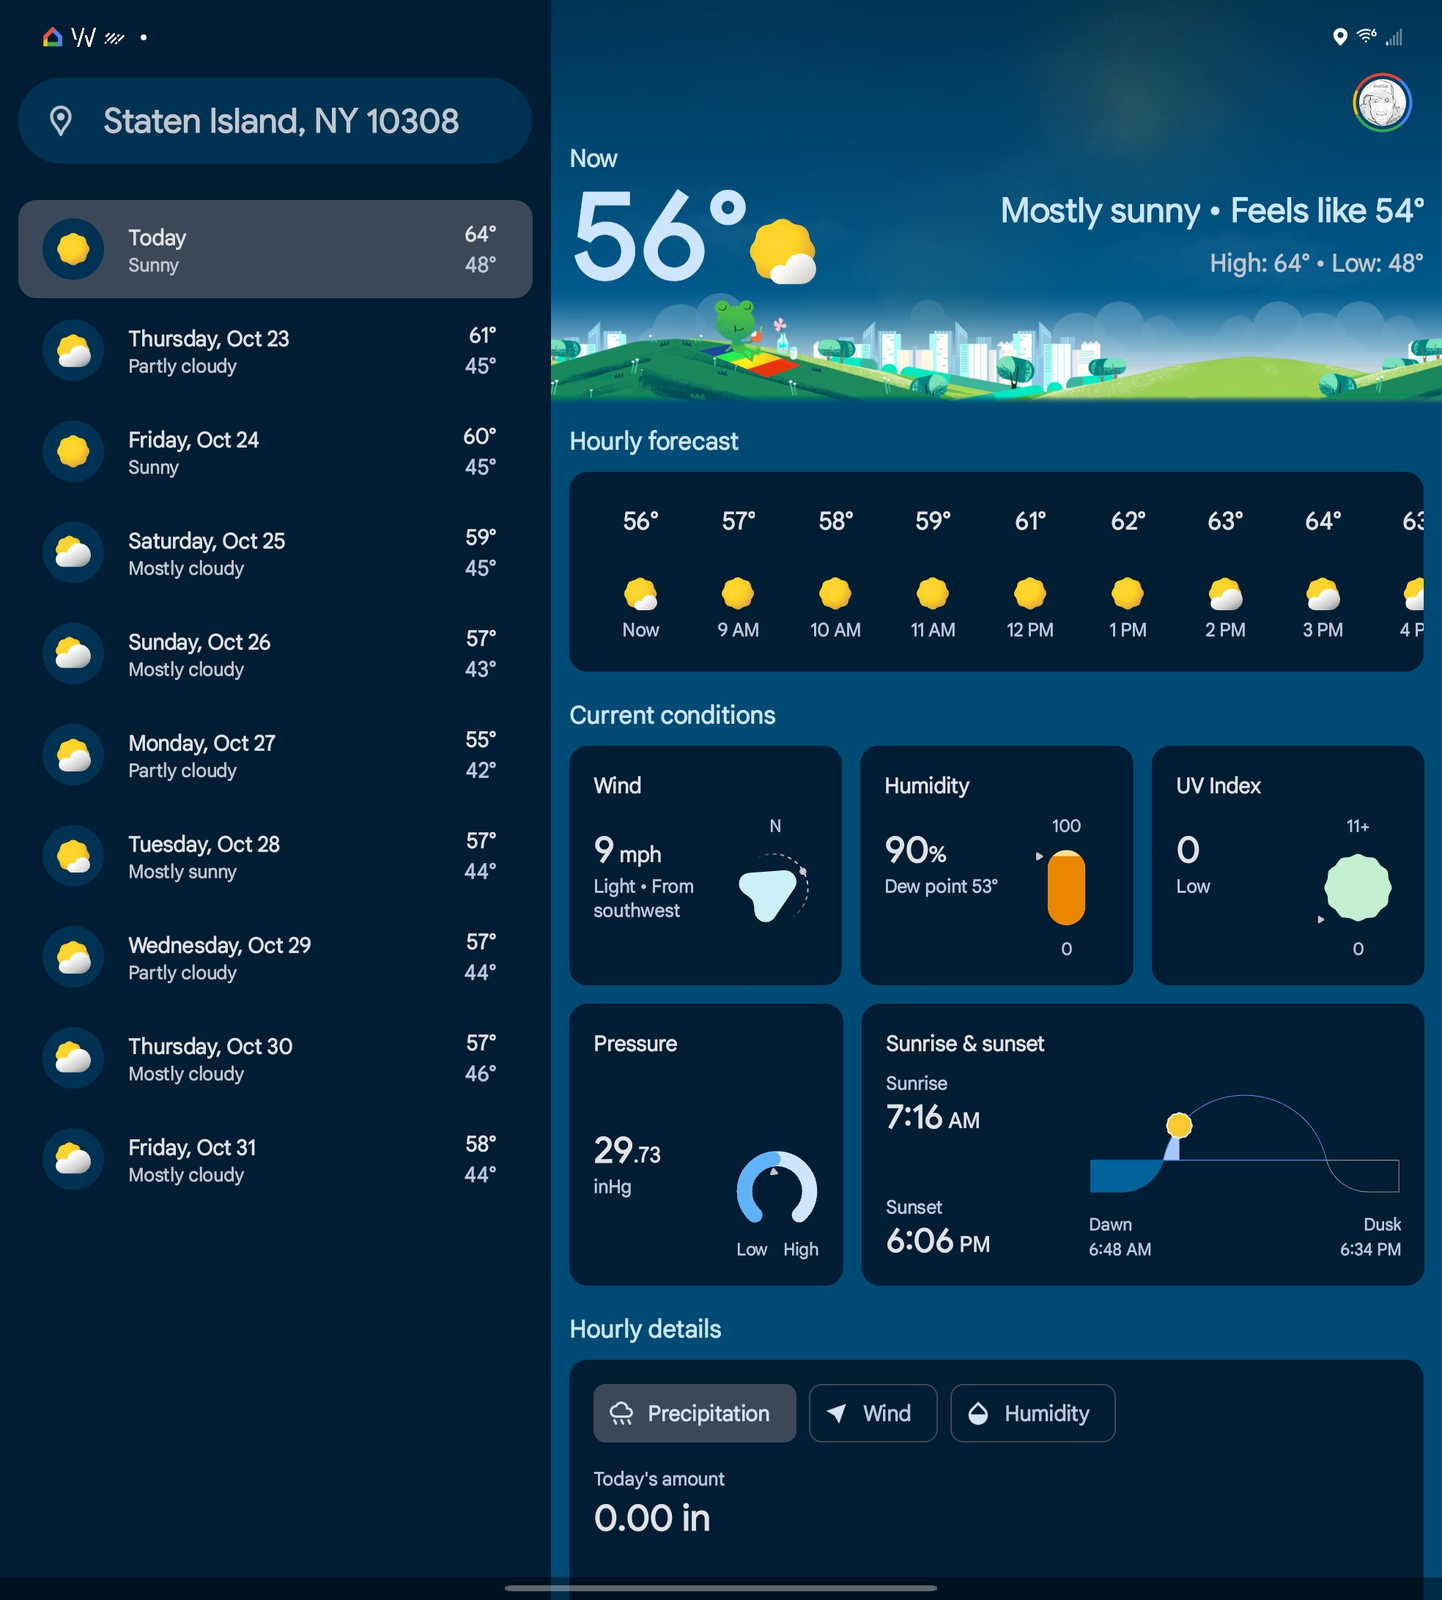The height and width of the screenshot is (1600, 1442).
Task: Click the green UV index indicator
Action: click(x=1357, y=887)
